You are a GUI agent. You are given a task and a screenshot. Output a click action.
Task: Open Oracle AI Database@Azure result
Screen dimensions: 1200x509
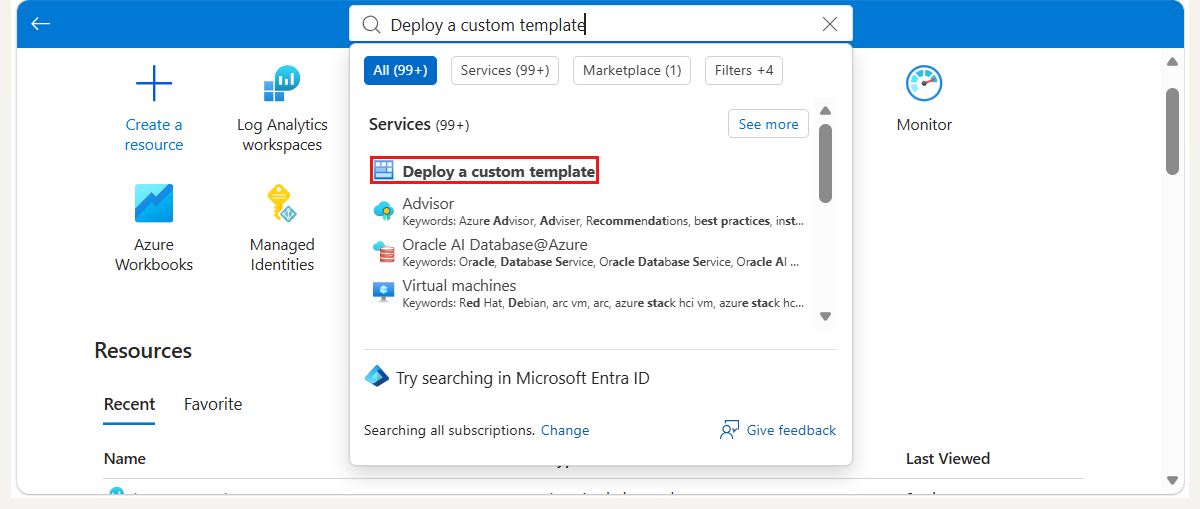[x=588, y=252]
